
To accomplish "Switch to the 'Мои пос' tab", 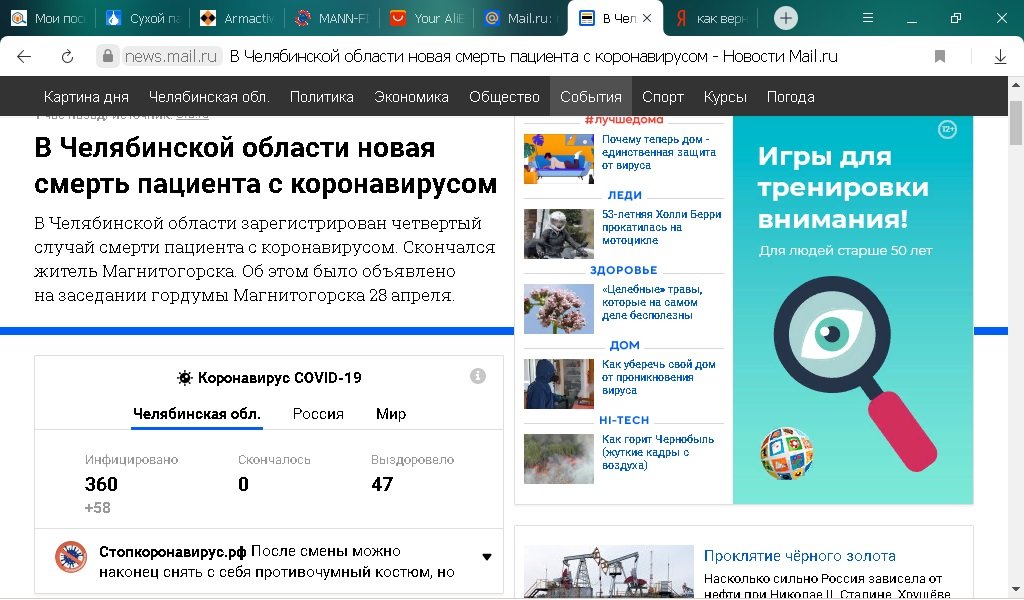I will tap(49, 18).
